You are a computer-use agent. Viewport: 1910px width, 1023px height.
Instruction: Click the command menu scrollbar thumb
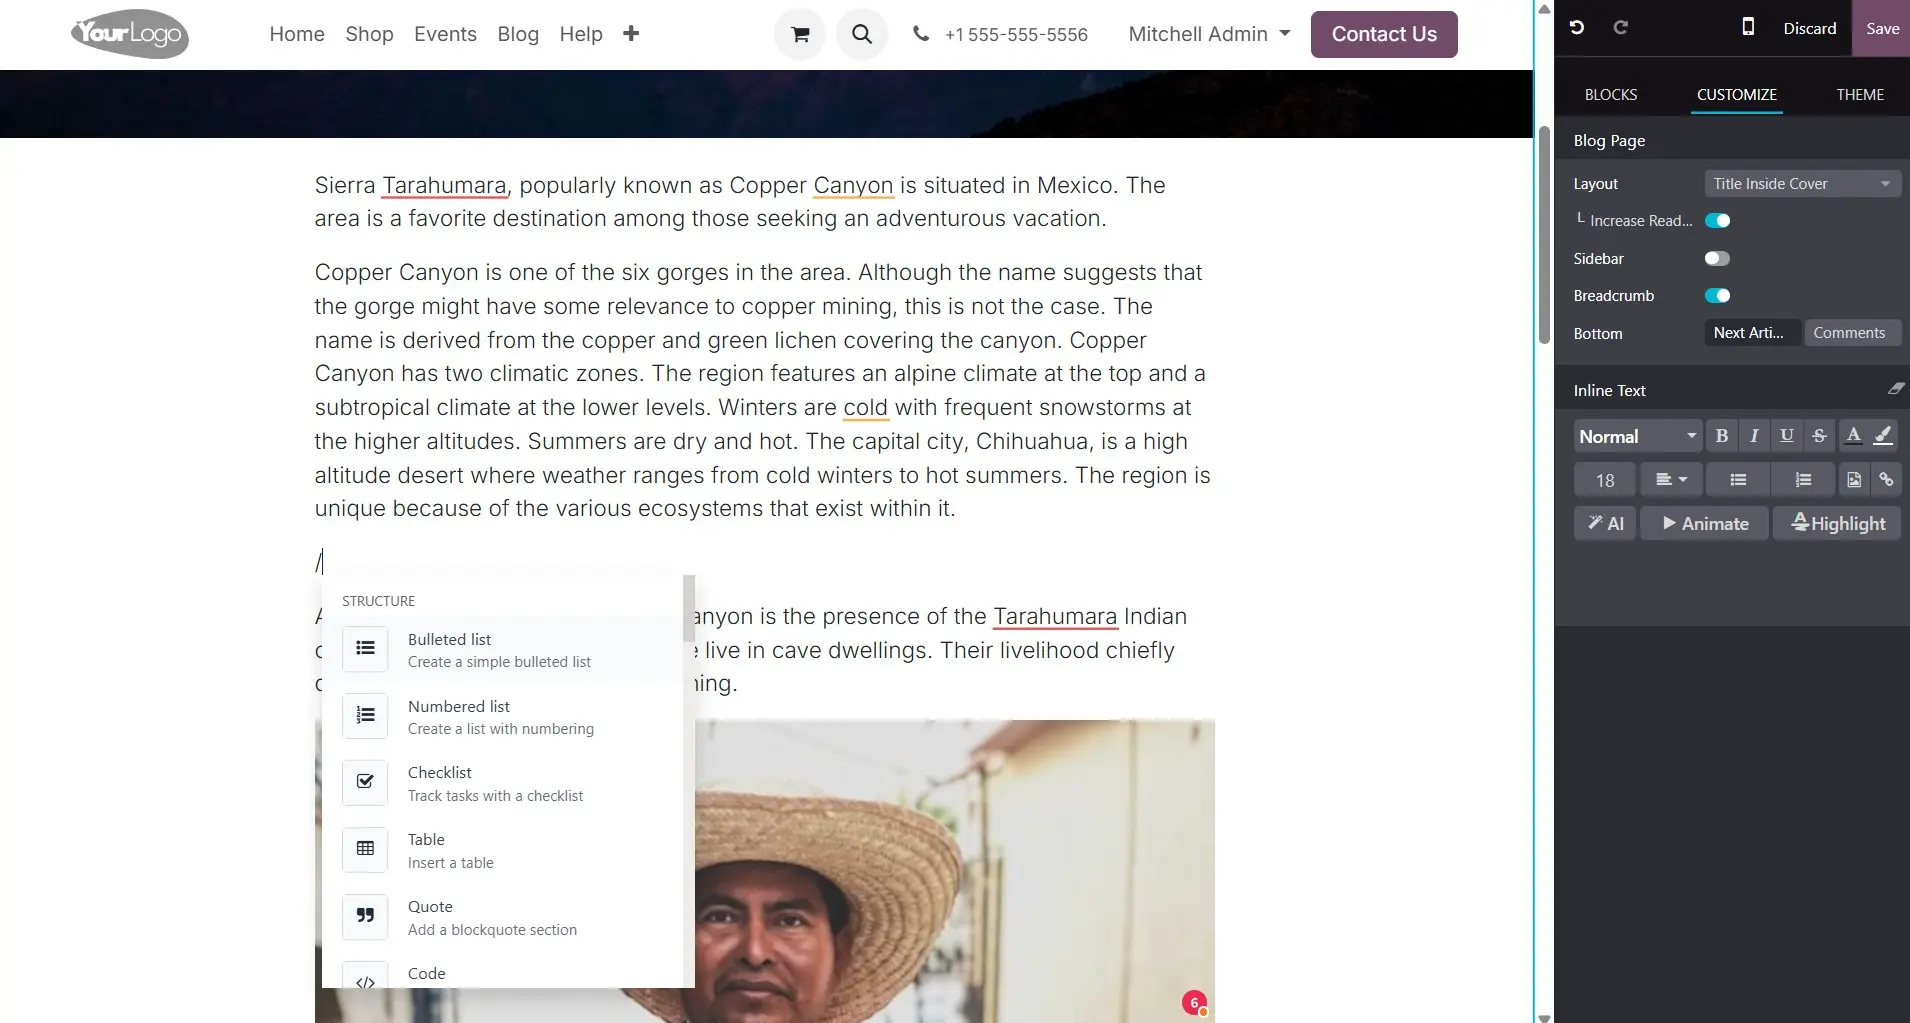688,608
